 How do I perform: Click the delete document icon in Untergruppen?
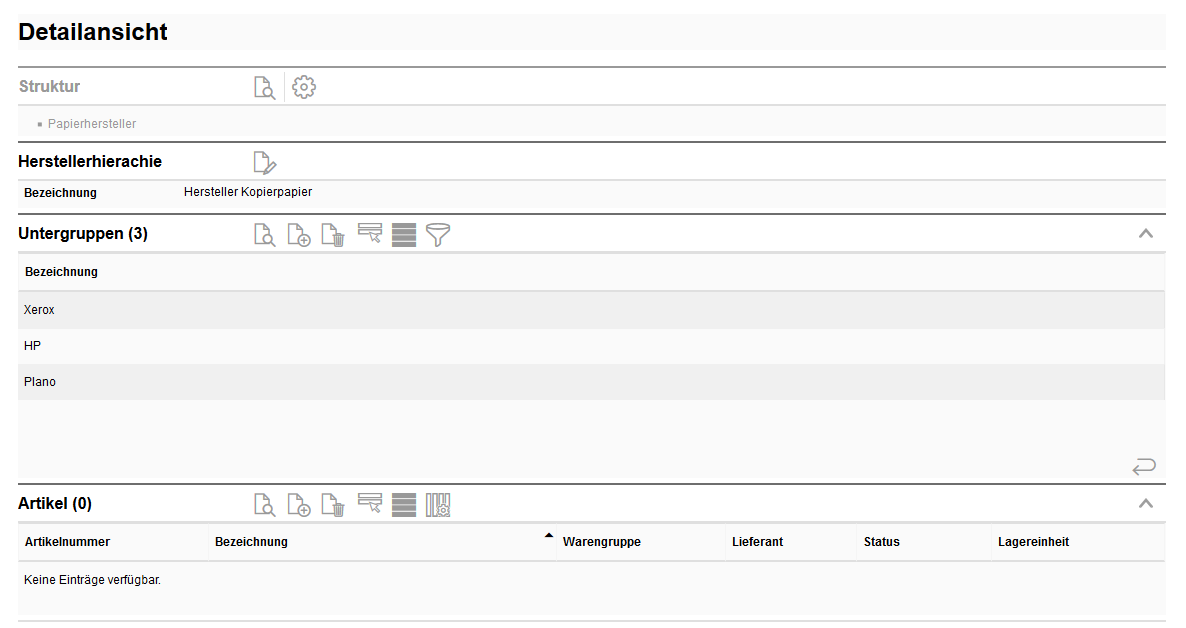(333, 235)
